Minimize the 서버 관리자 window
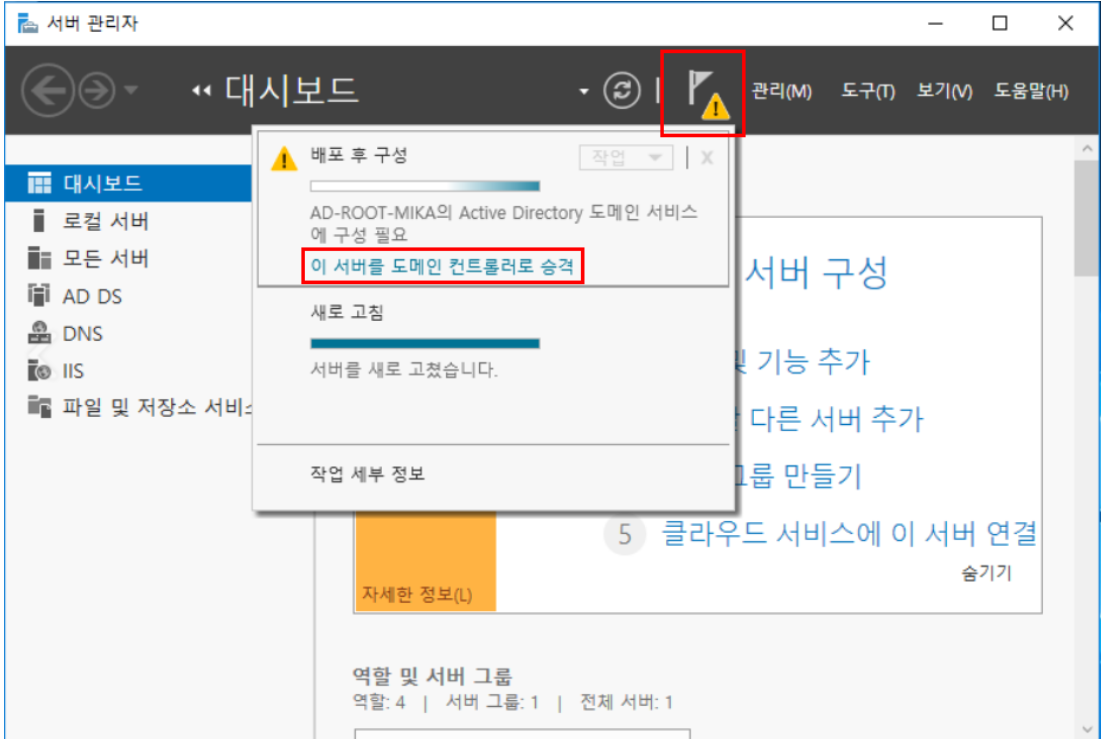The height and width of the screenshot is (740, 1103). tap(935, 23)
